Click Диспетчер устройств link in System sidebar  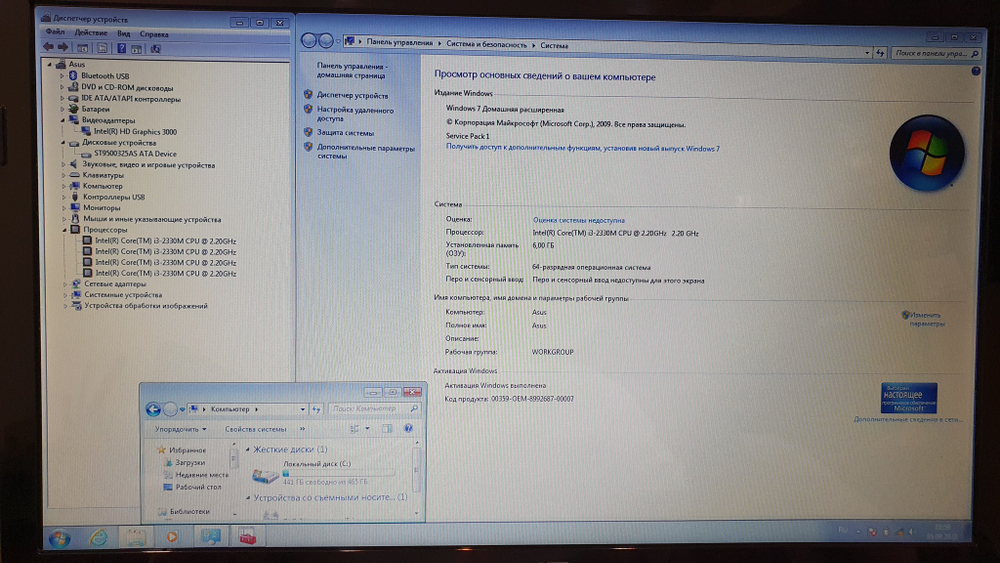352,96
